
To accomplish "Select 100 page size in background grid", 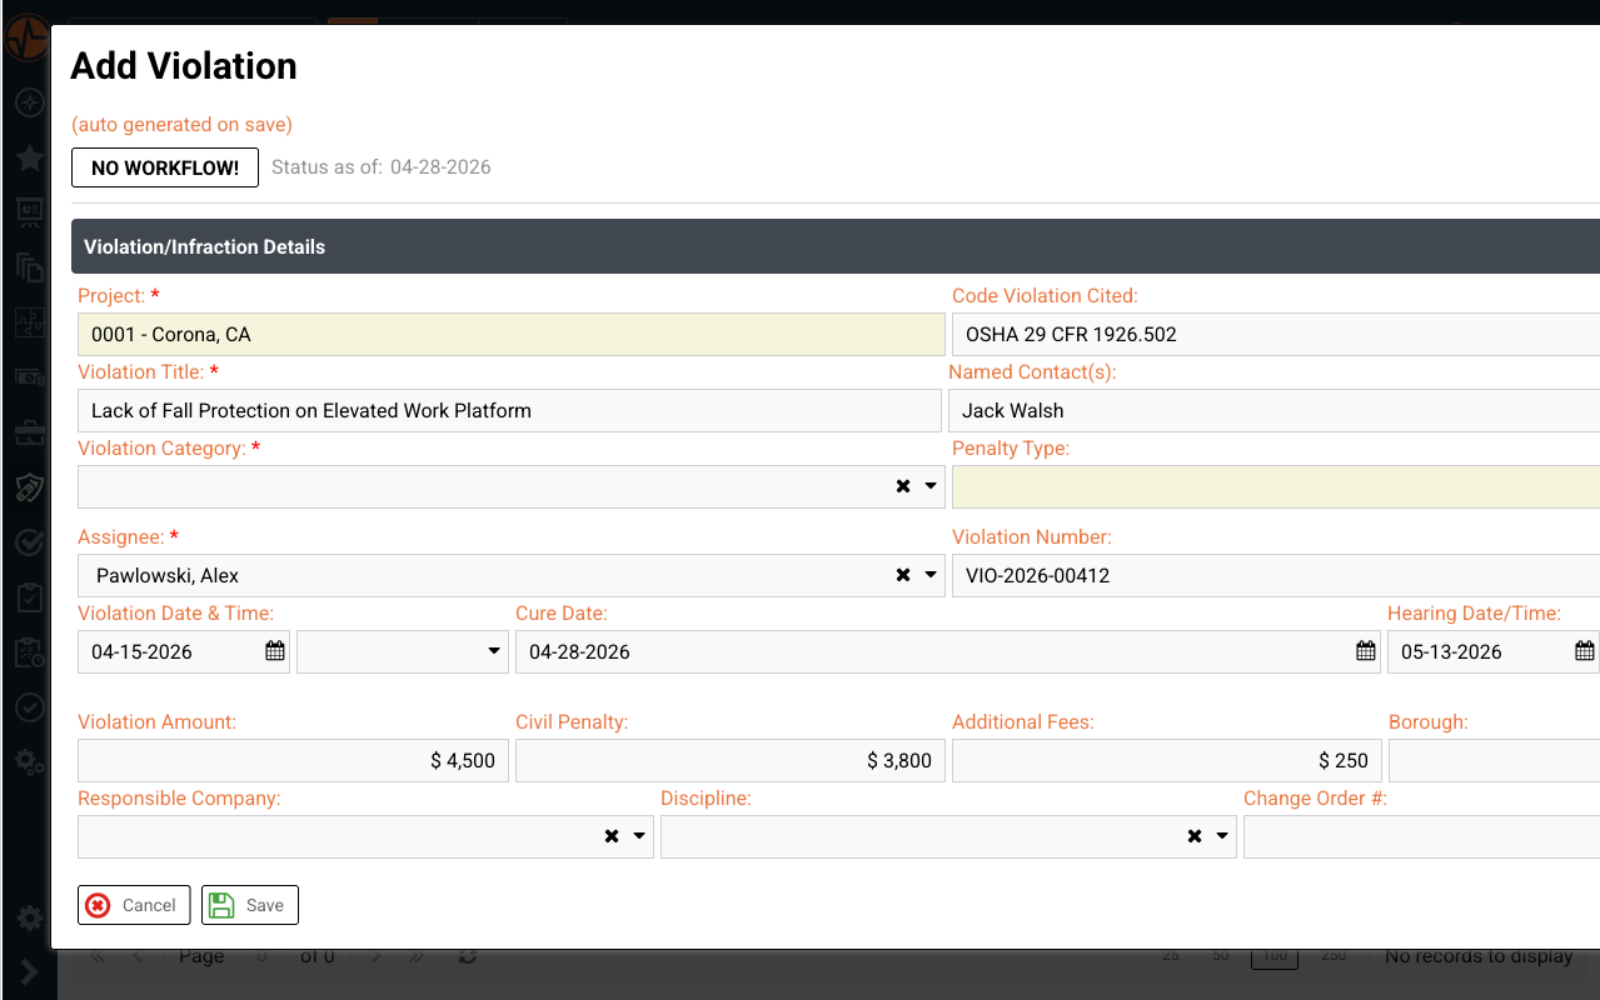I will click(1275, 956).
